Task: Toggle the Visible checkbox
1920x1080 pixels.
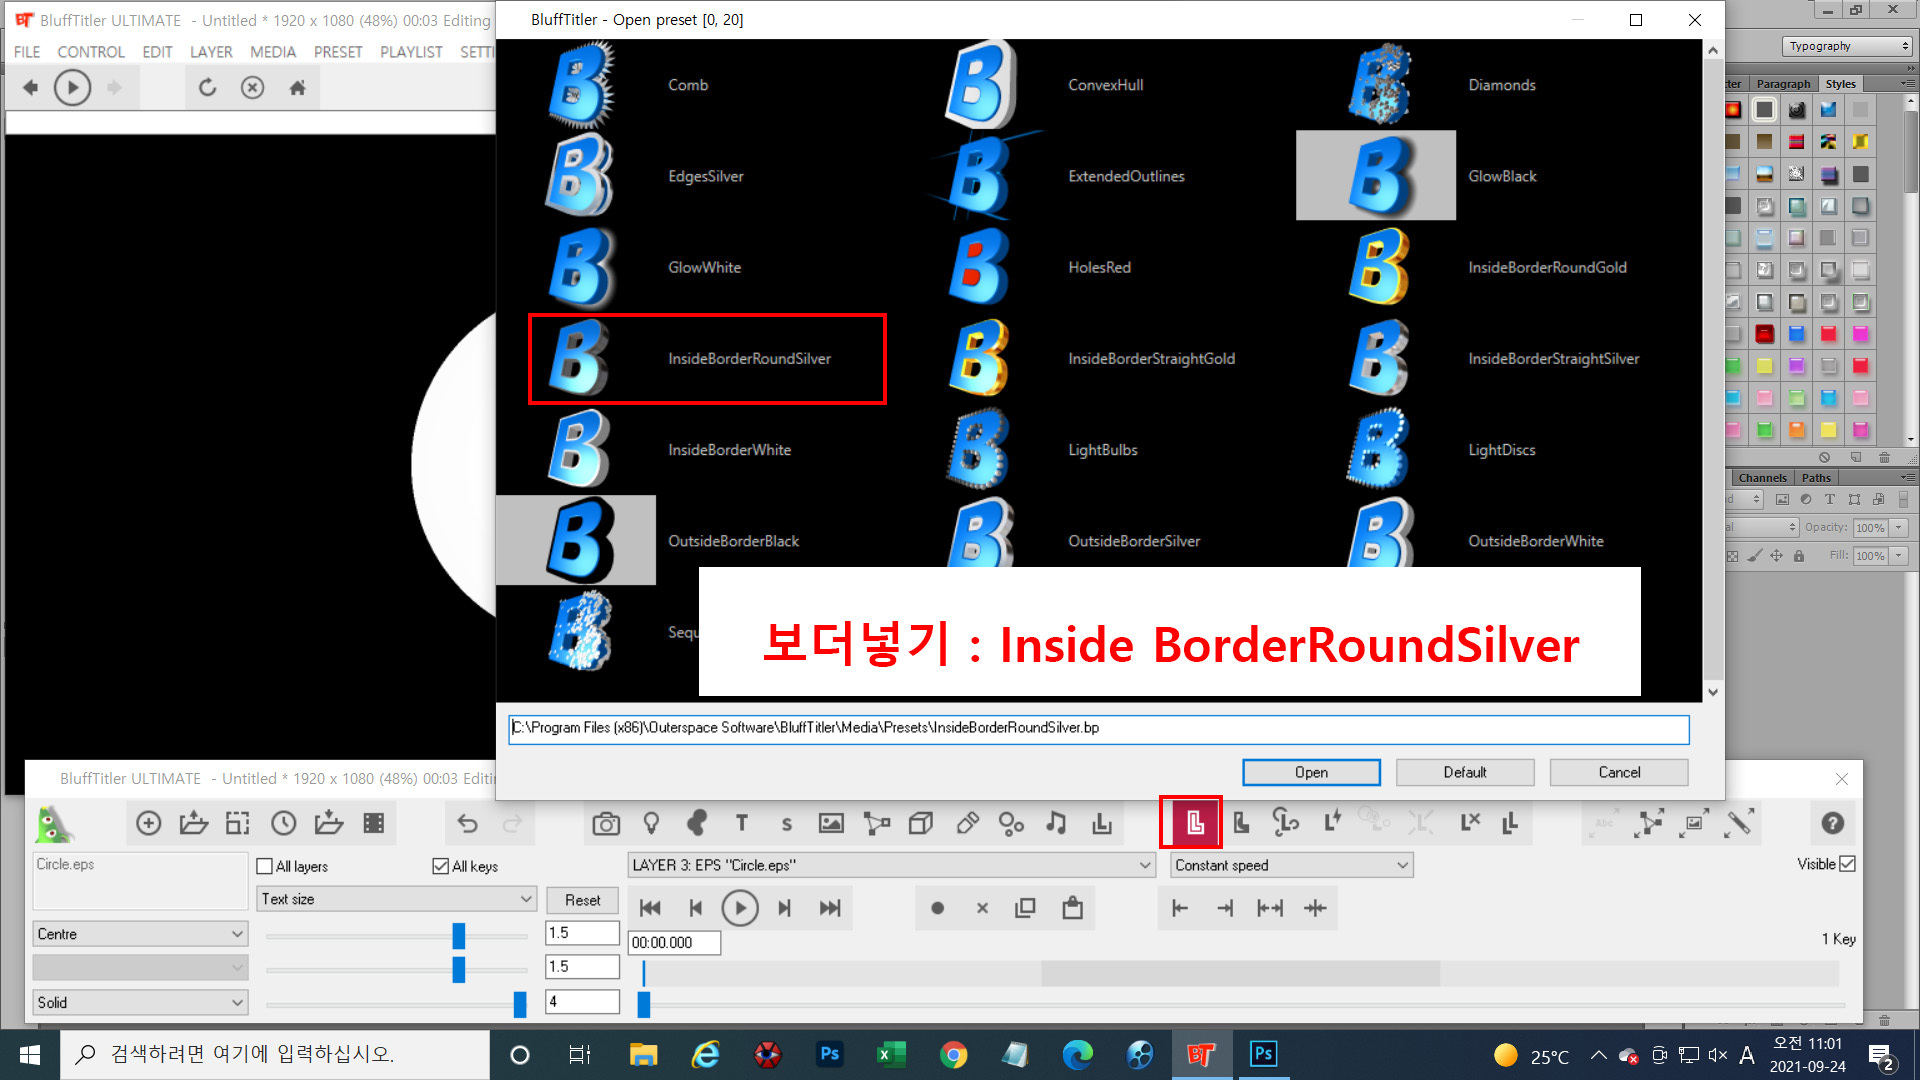Action: (x=1847, y=864)
